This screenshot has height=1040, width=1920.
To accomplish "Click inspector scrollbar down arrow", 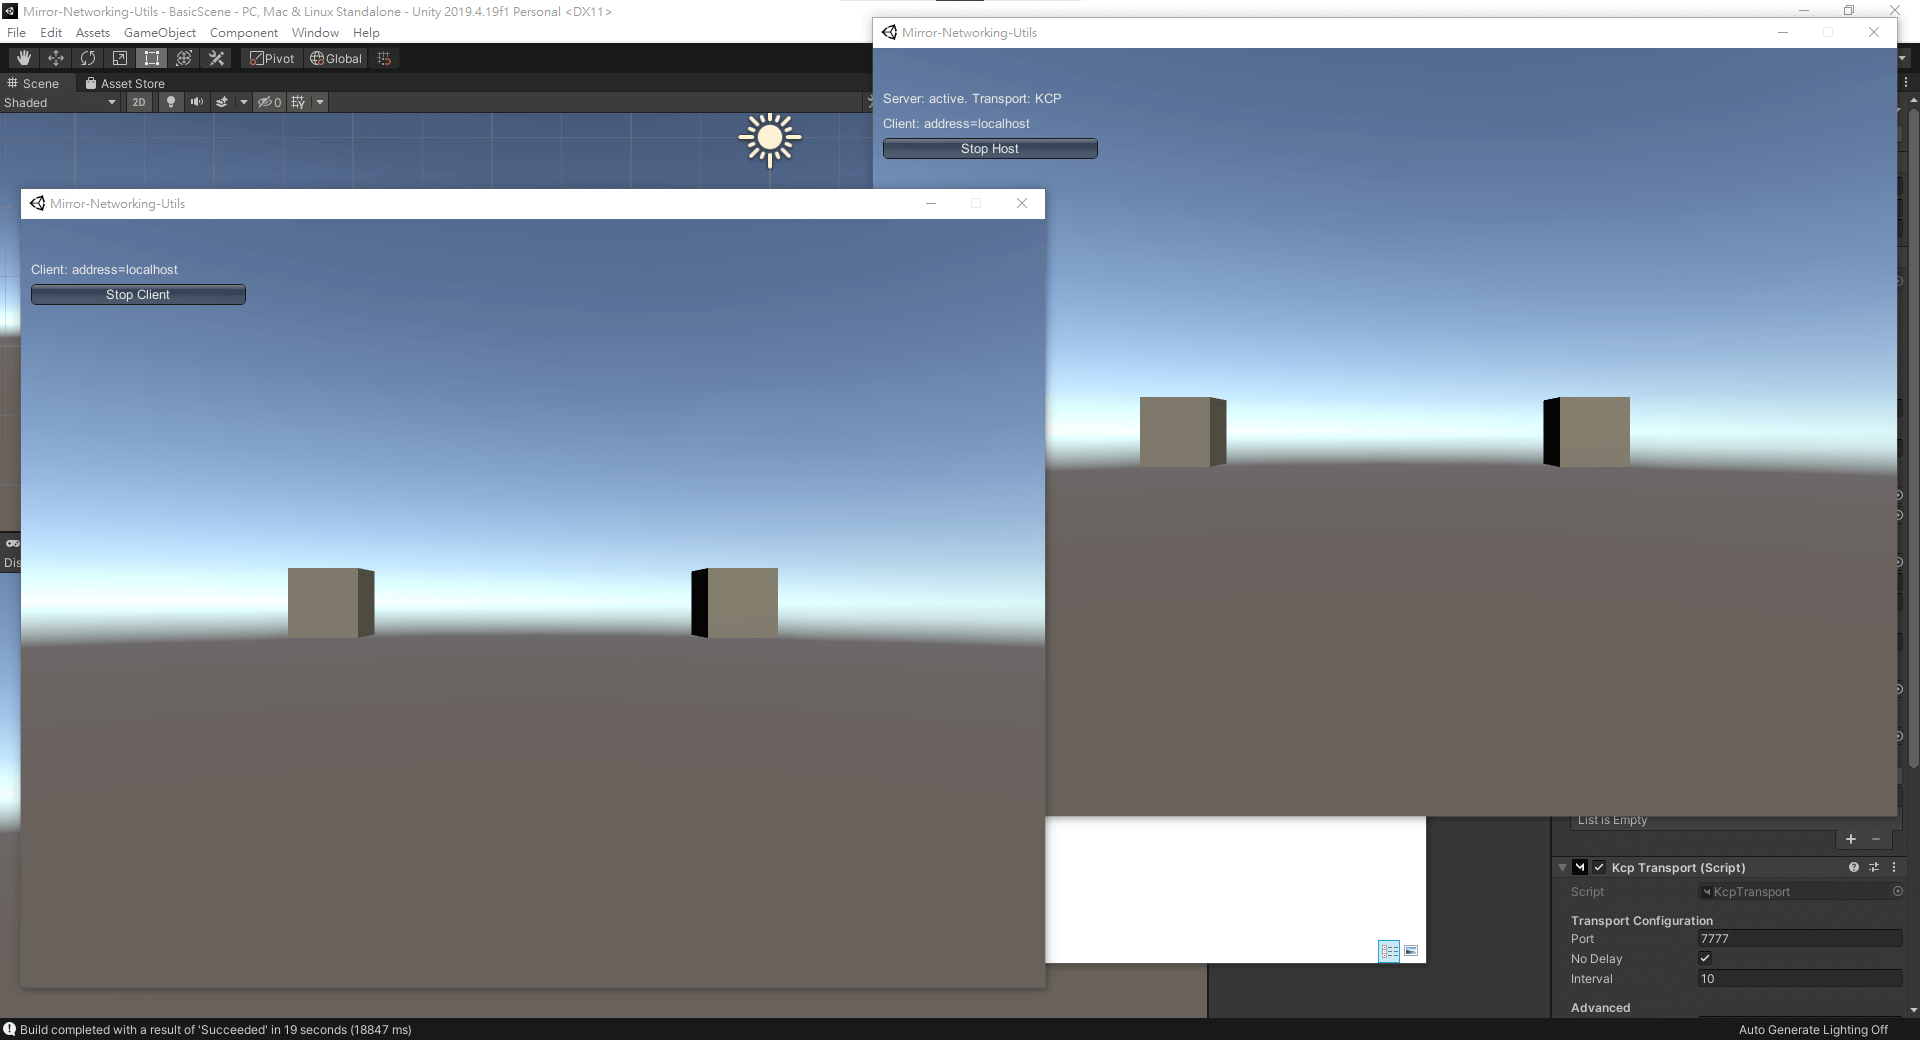I will [x=1913, y=1010].
